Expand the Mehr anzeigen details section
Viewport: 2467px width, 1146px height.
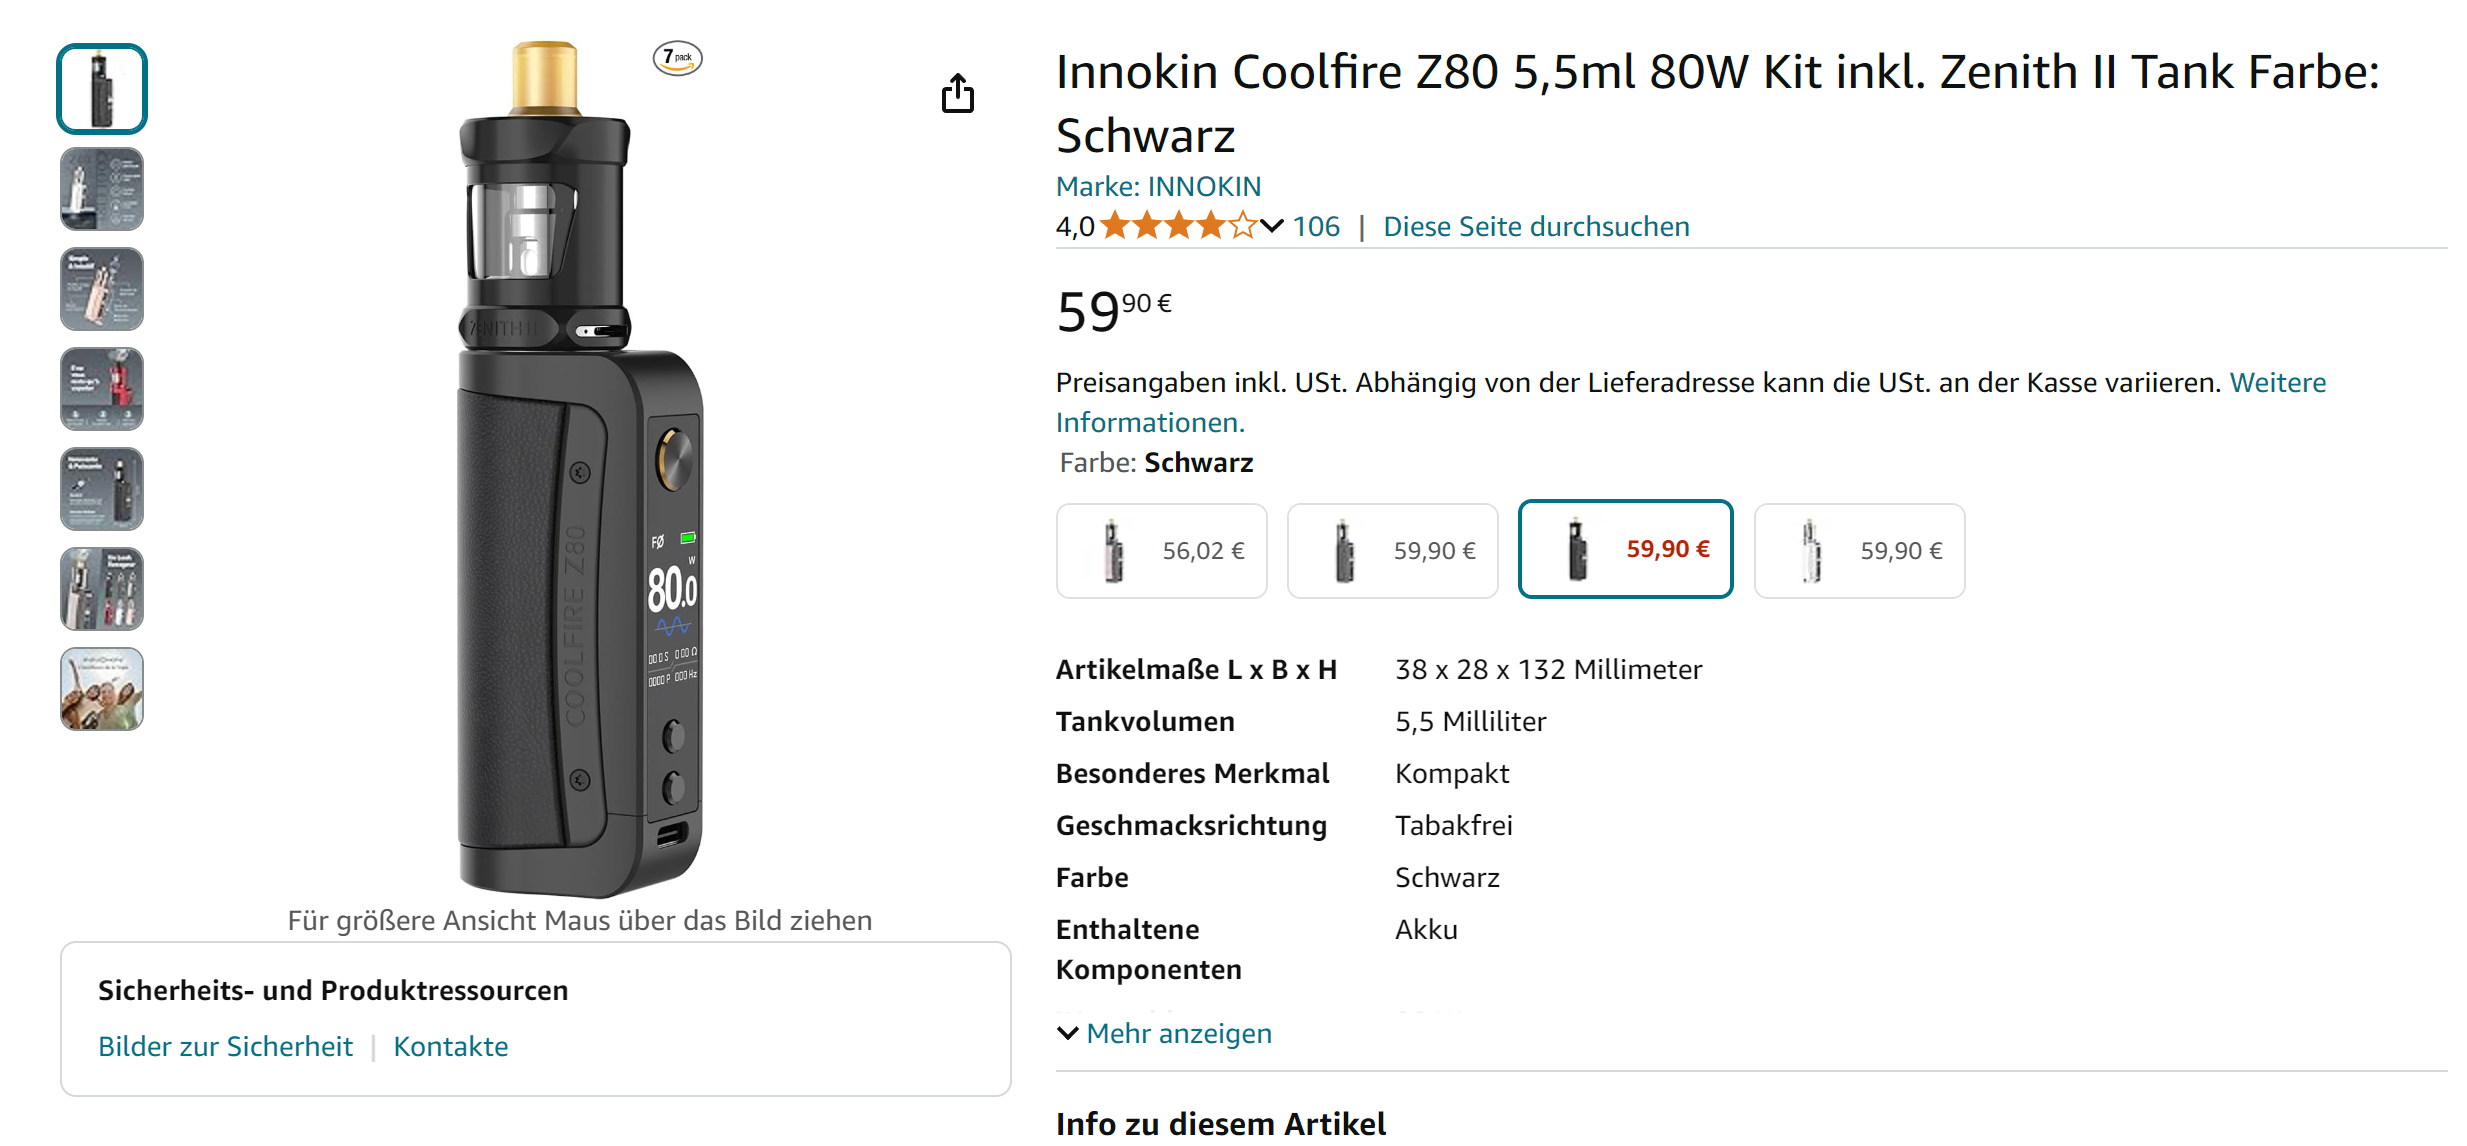tap(1165, 1033)
